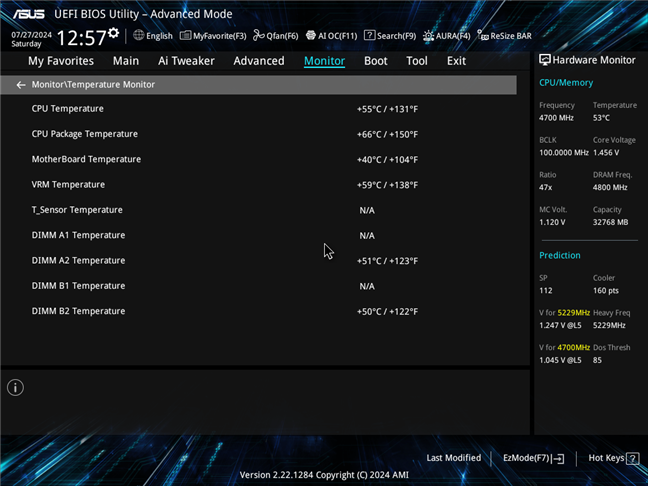Open Ai Tweaker tab

[186, 61]
